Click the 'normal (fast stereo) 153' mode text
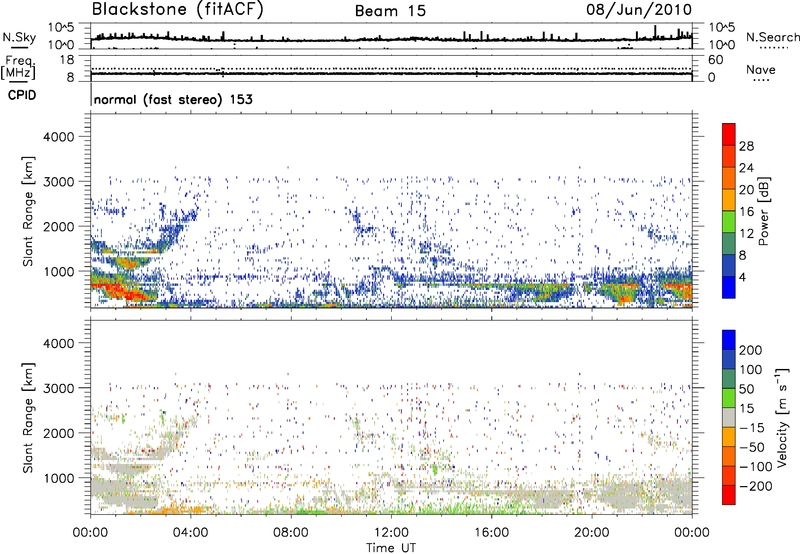The image size is (800, 554). (173, 100)
